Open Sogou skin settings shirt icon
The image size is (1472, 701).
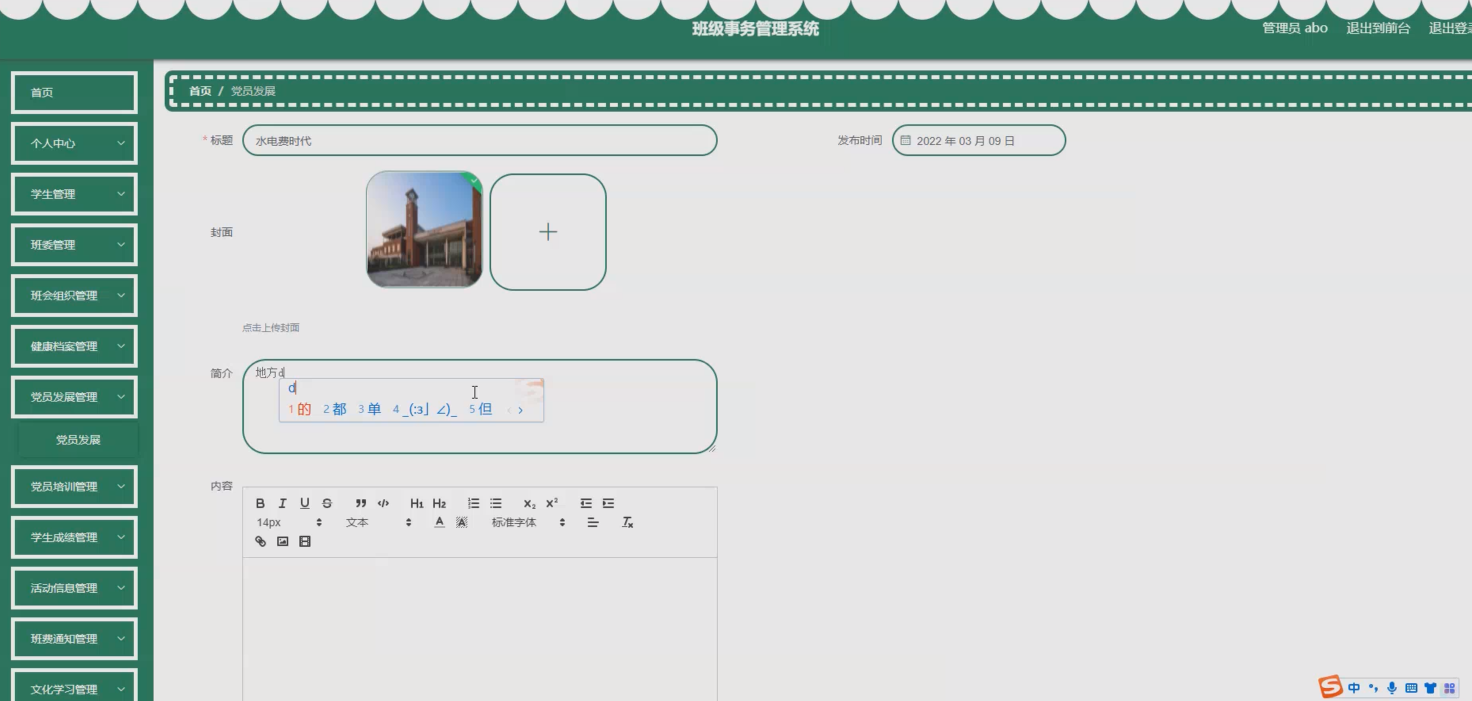pos(1430,688)
